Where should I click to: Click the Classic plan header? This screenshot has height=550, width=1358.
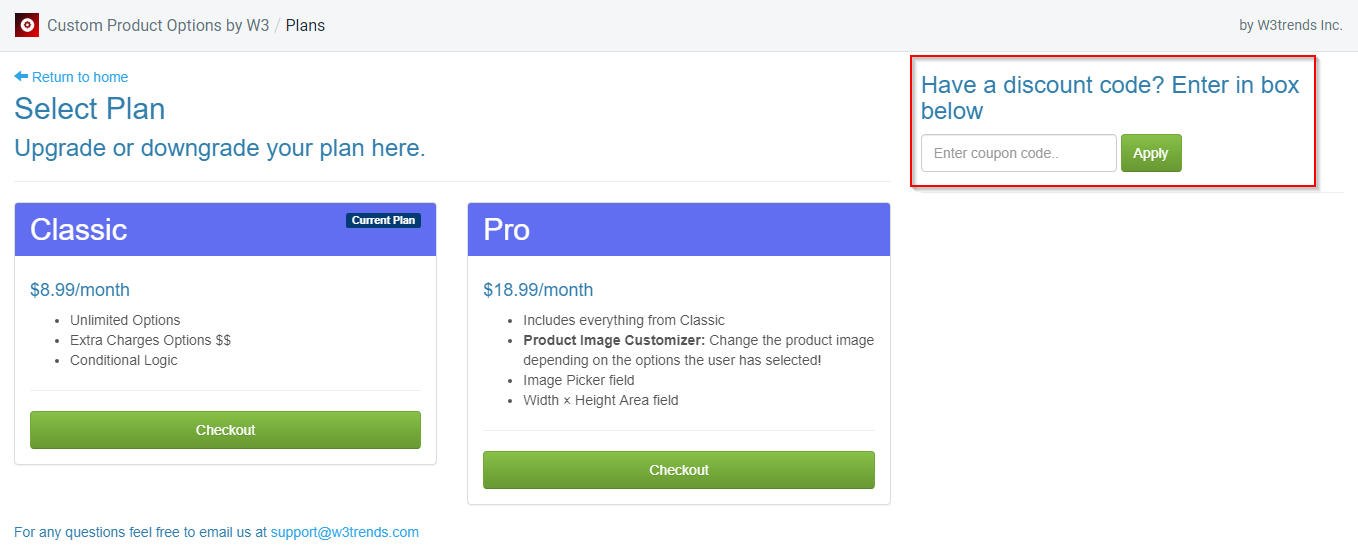click(225, 230)
